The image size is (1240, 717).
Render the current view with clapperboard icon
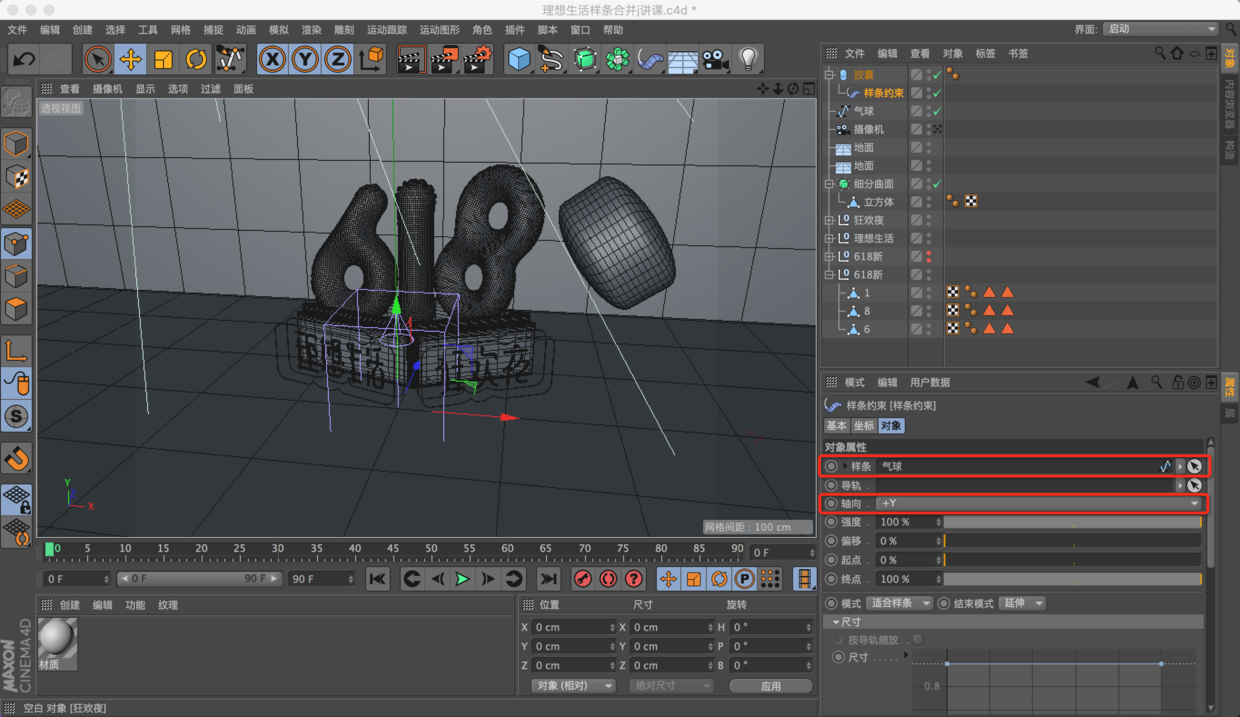[x=410, y=59]
